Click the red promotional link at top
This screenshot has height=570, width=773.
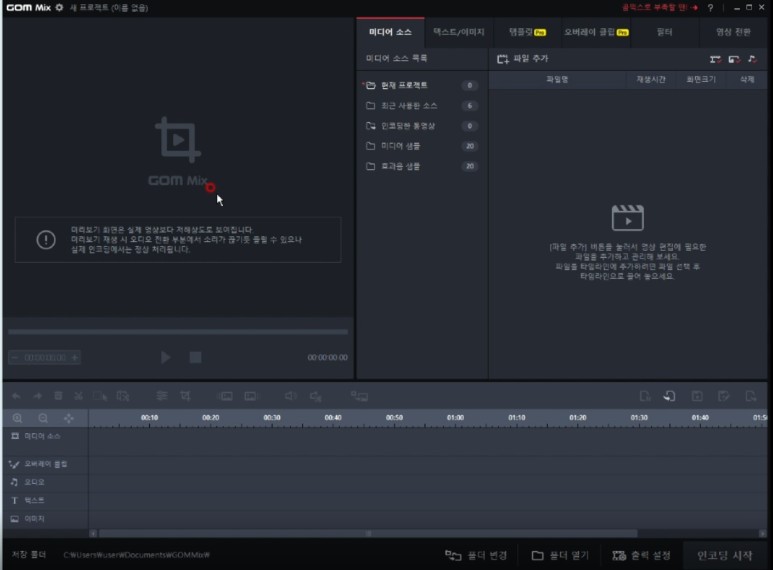pos(660,7)
